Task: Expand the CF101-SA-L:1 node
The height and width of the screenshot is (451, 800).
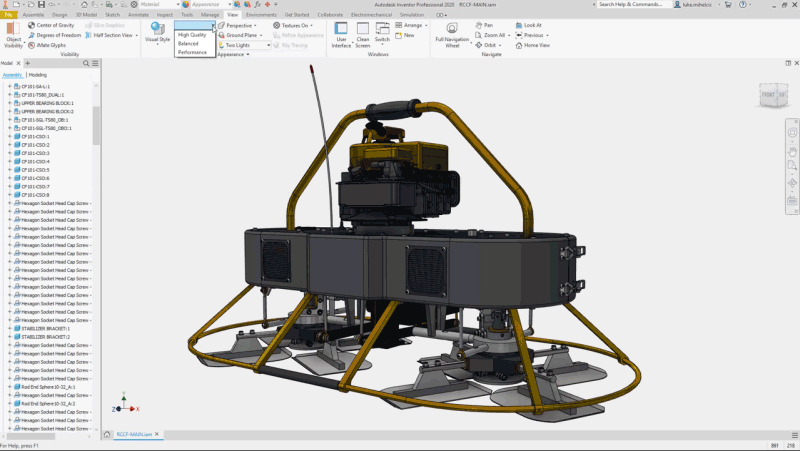Action: [9, 87]
